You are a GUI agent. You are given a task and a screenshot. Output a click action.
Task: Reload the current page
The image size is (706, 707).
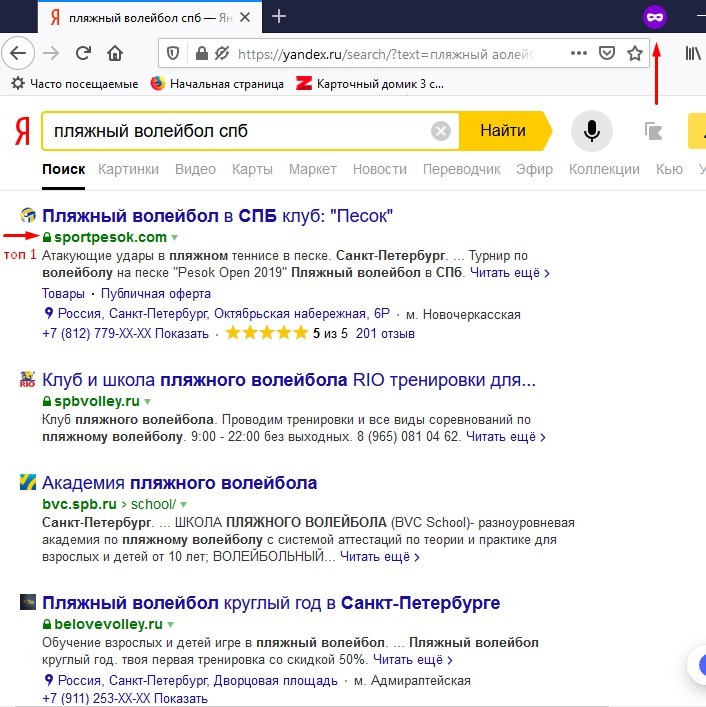click(x=83, y=54)
